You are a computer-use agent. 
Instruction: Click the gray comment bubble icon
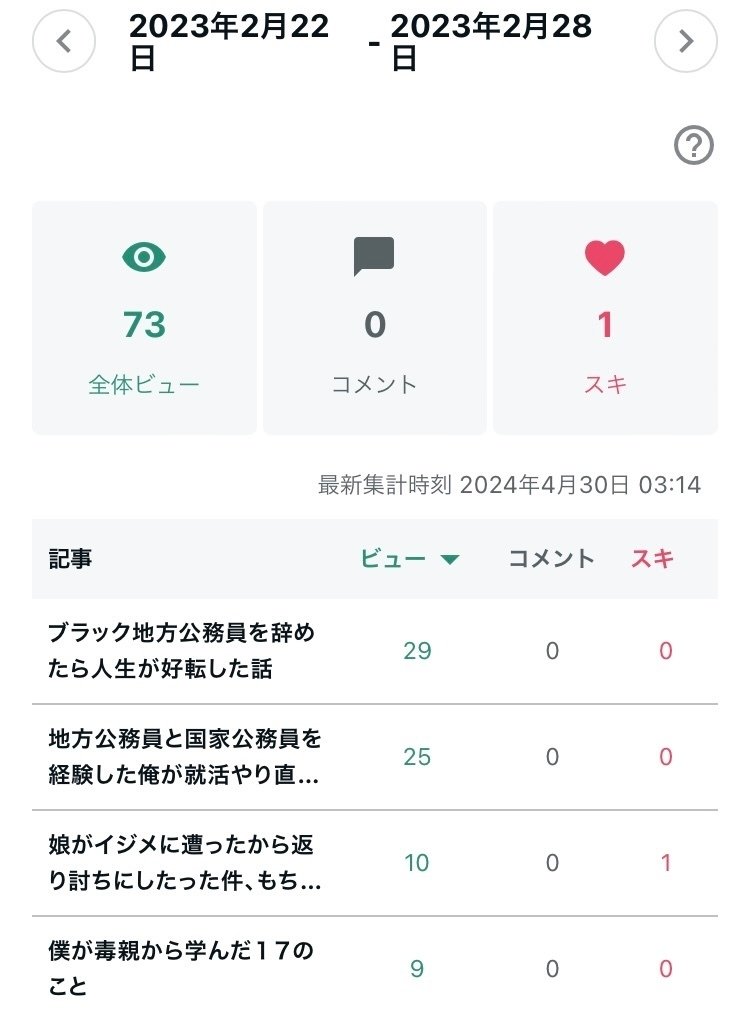[x=374, y=257]
